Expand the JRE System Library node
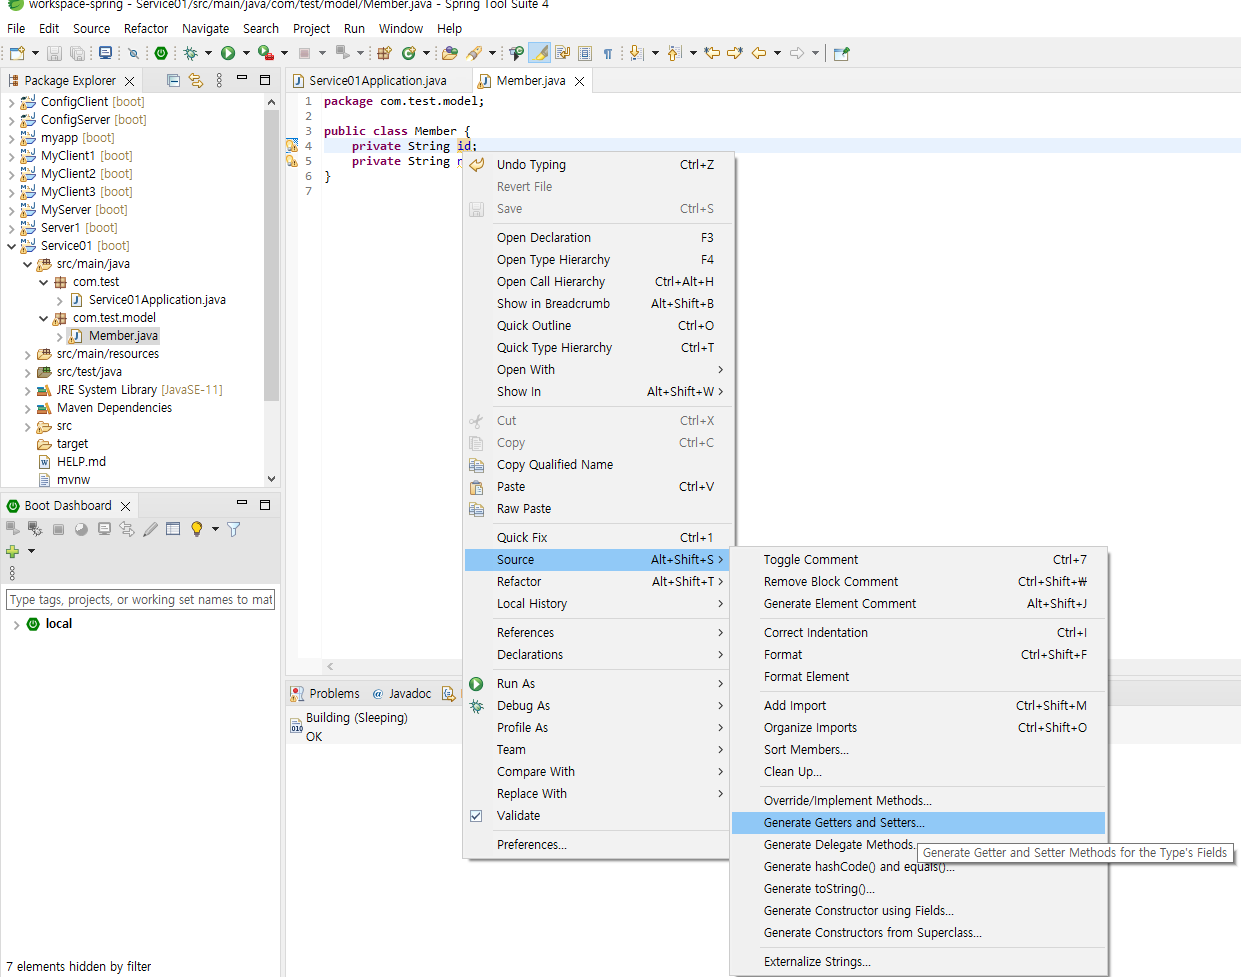 coord(27,390)
